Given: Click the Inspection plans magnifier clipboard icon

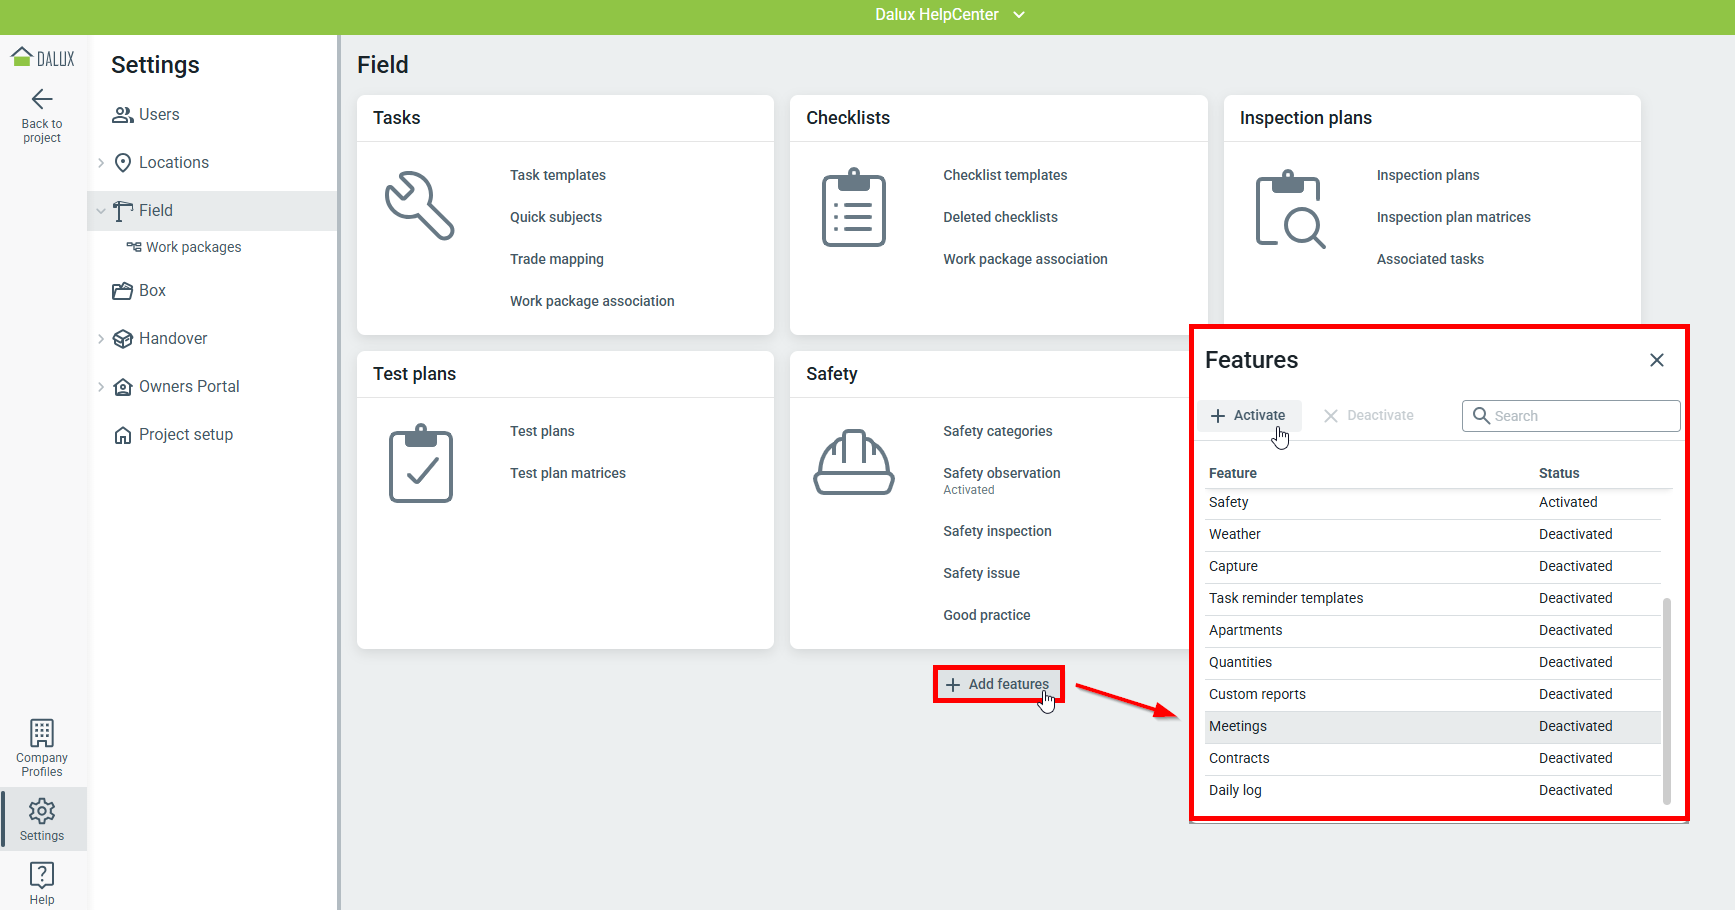Looking at the screenshot, I should pos(1289,209).
